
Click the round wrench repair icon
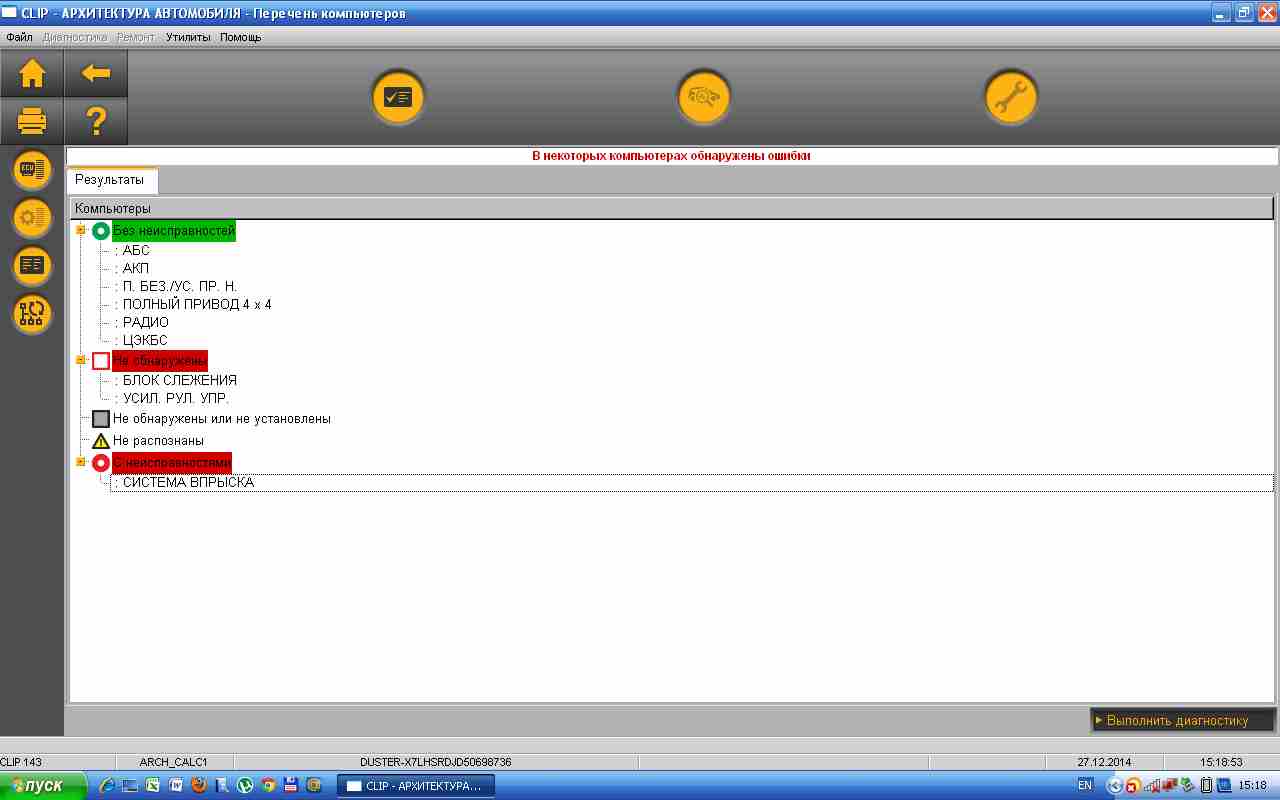click(x=1010, y=98)
